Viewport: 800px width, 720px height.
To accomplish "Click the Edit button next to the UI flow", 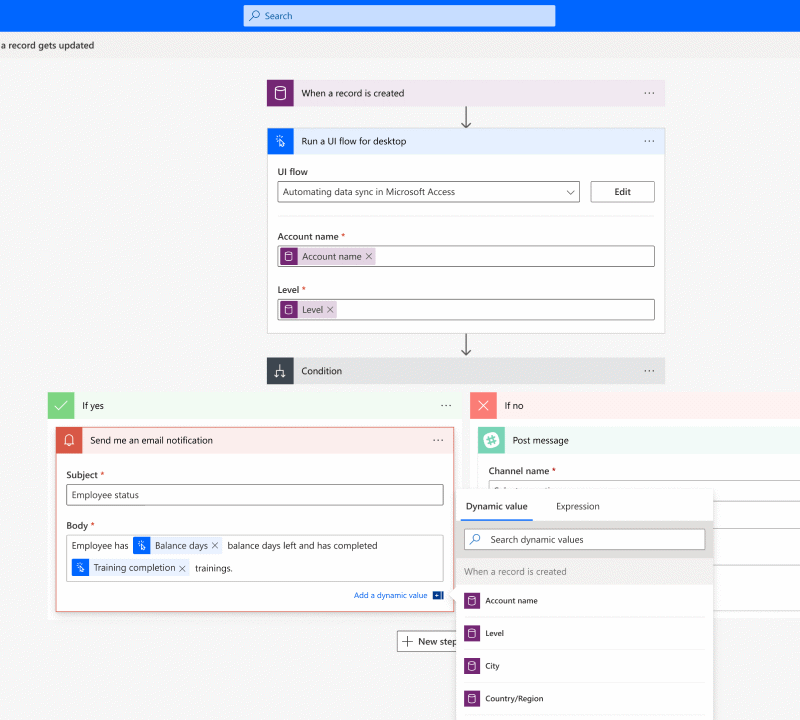I will tap(622, 191).
